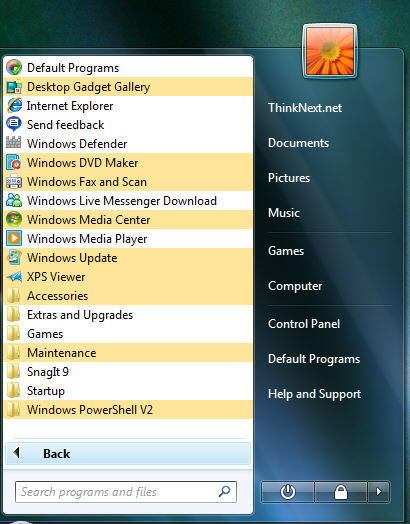Screen dimensions: 410x524
Task: Expand Windows PowerShell V2 folder
Action: point(128,410)
